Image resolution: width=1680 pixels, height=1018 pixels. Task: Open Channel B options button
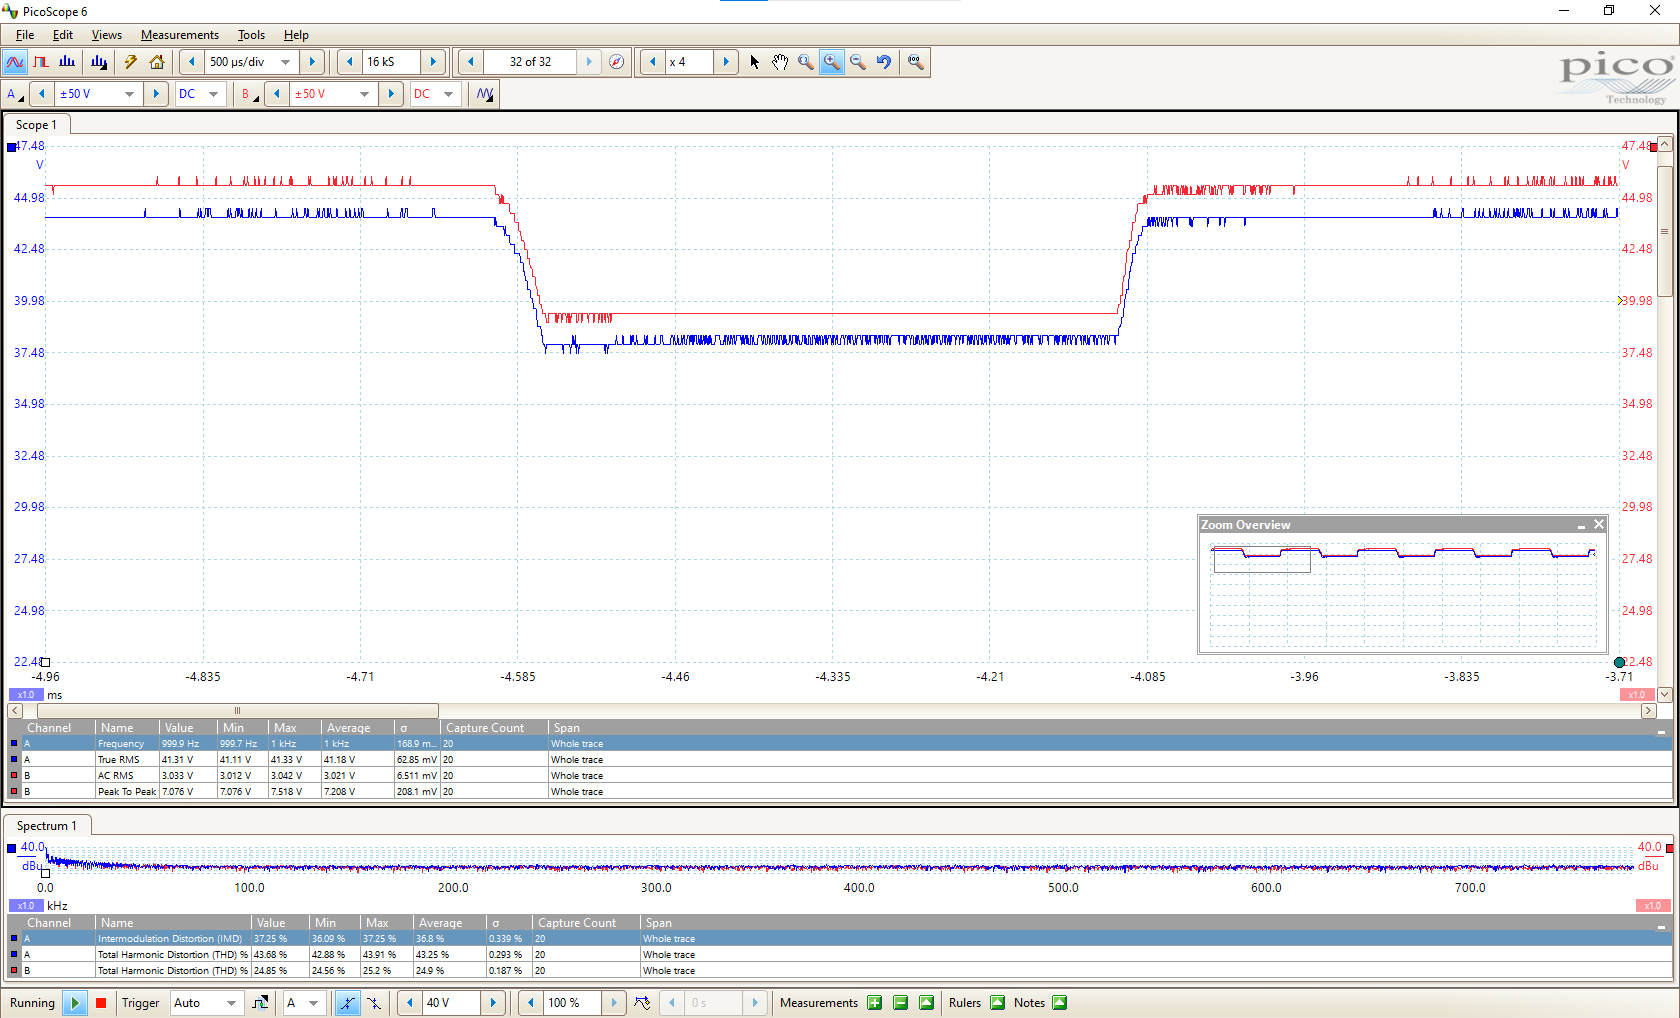point(249,94)
